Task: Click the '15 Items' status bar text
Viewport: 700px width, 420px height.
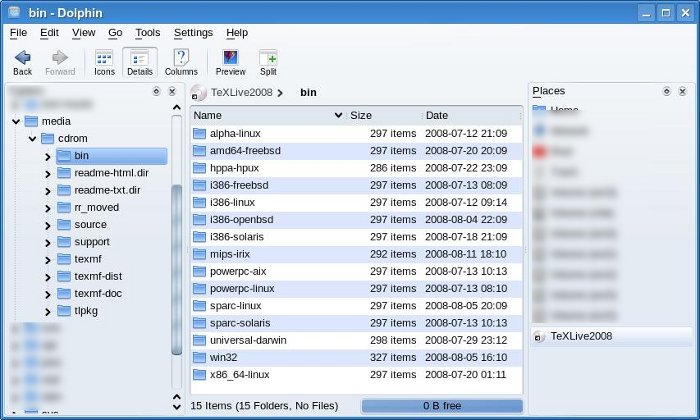Action: 264,406
